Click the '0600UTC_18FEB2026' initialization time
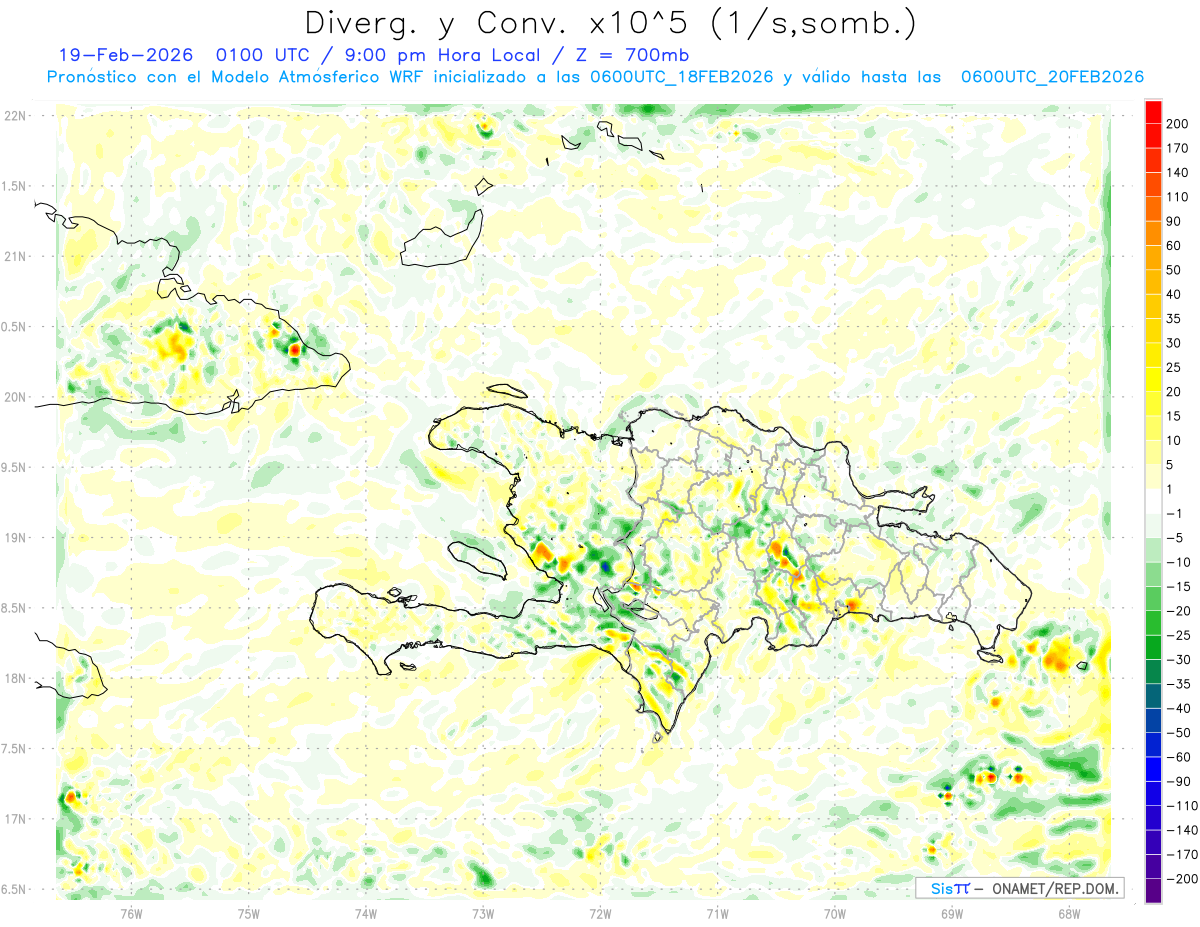The height and width of the screenshot is (927, 1200). [x=682, y=77]
